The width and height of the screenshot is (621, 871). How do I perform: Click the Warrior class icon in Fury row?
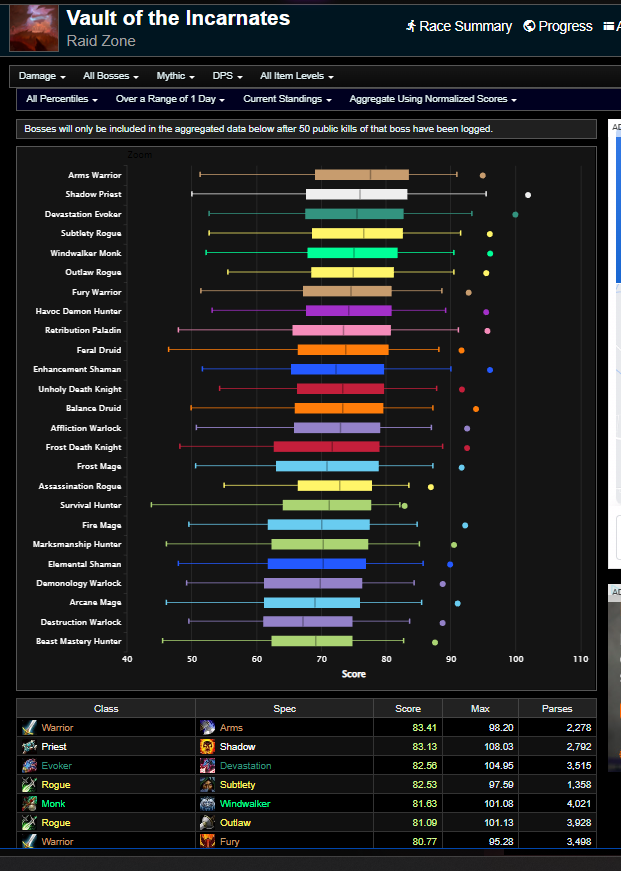coord(29,840)
